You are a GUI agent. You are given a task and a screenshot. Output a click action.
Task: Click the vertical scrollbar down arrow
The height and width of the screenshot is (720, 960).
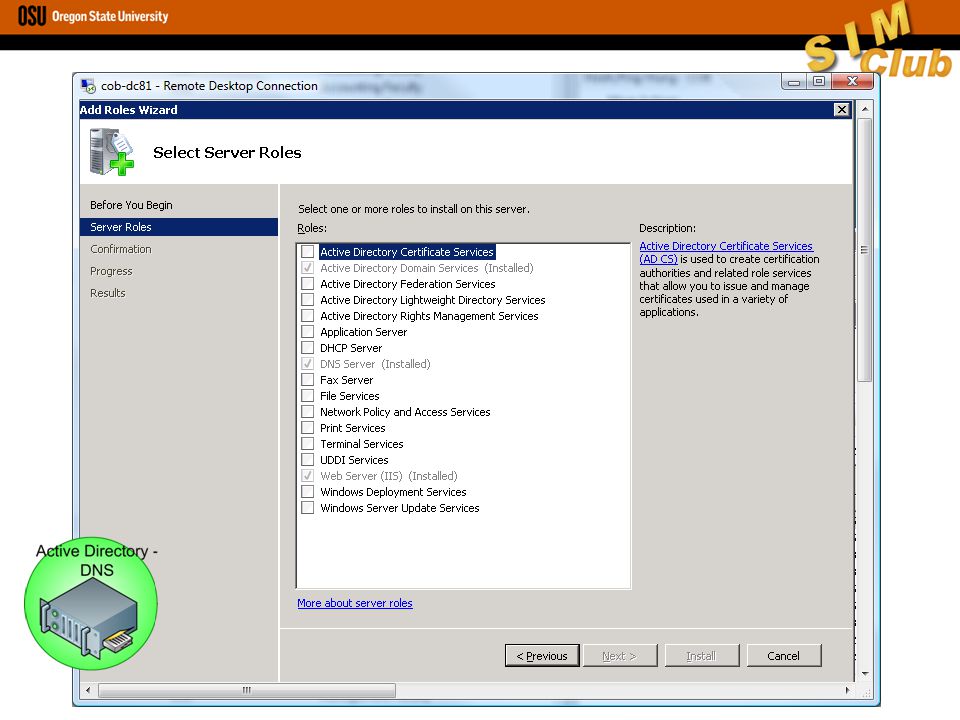pos(864,673)
